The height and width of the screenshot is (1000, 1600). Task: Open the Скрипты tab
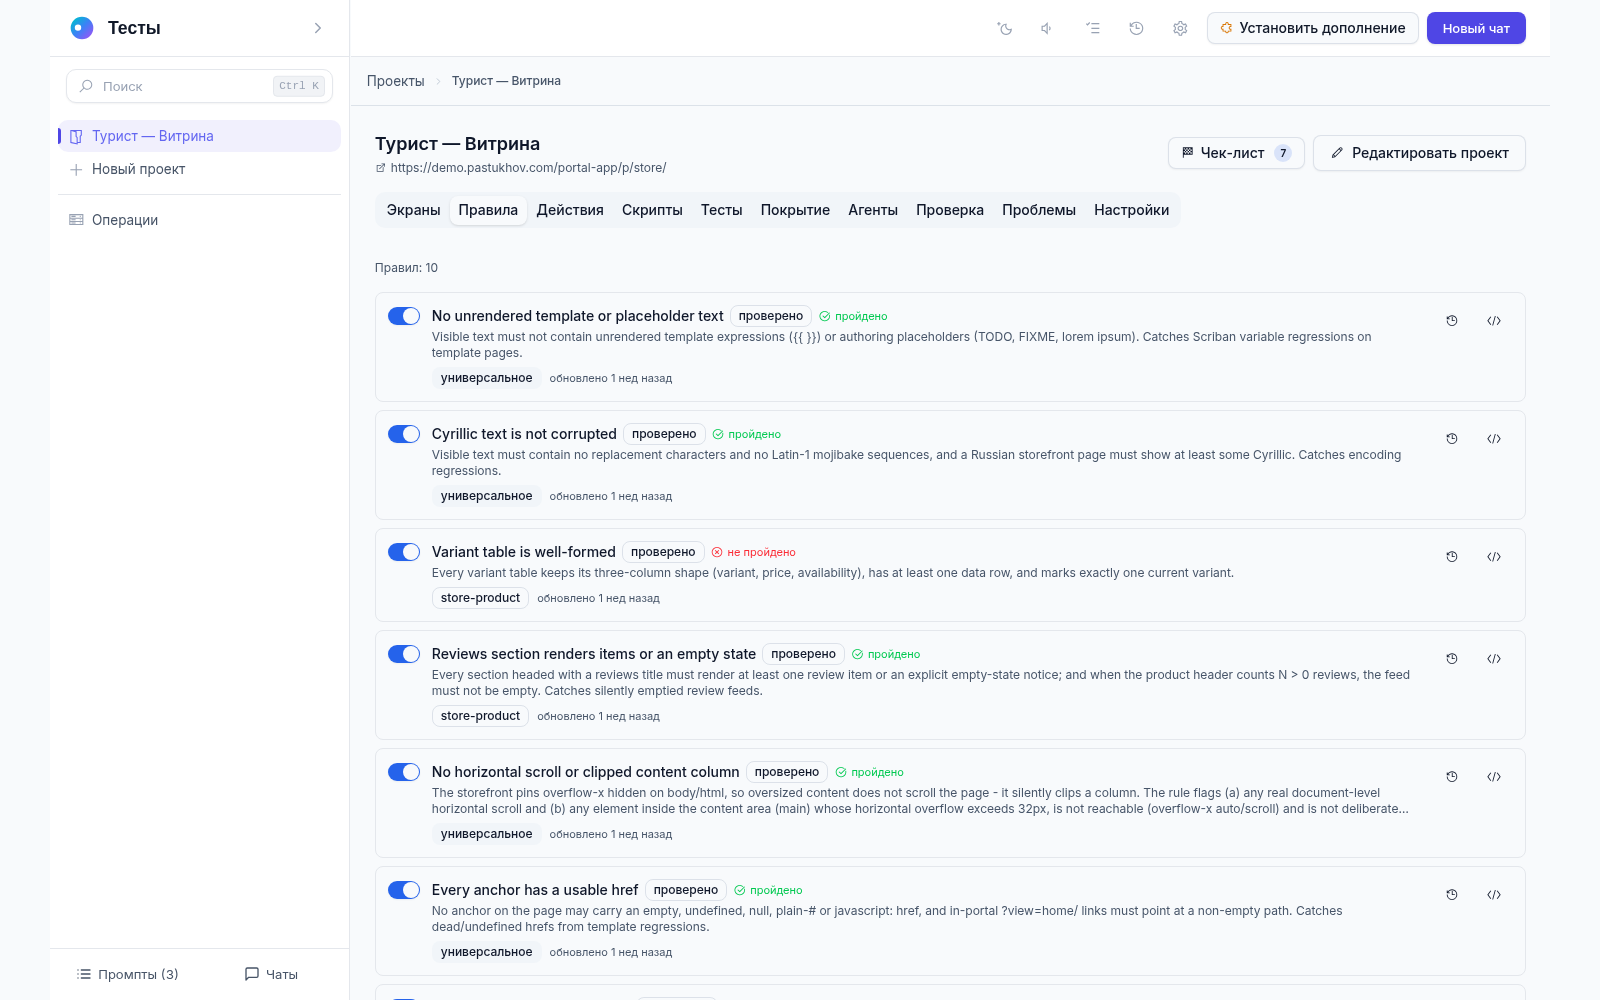(652, 210)
